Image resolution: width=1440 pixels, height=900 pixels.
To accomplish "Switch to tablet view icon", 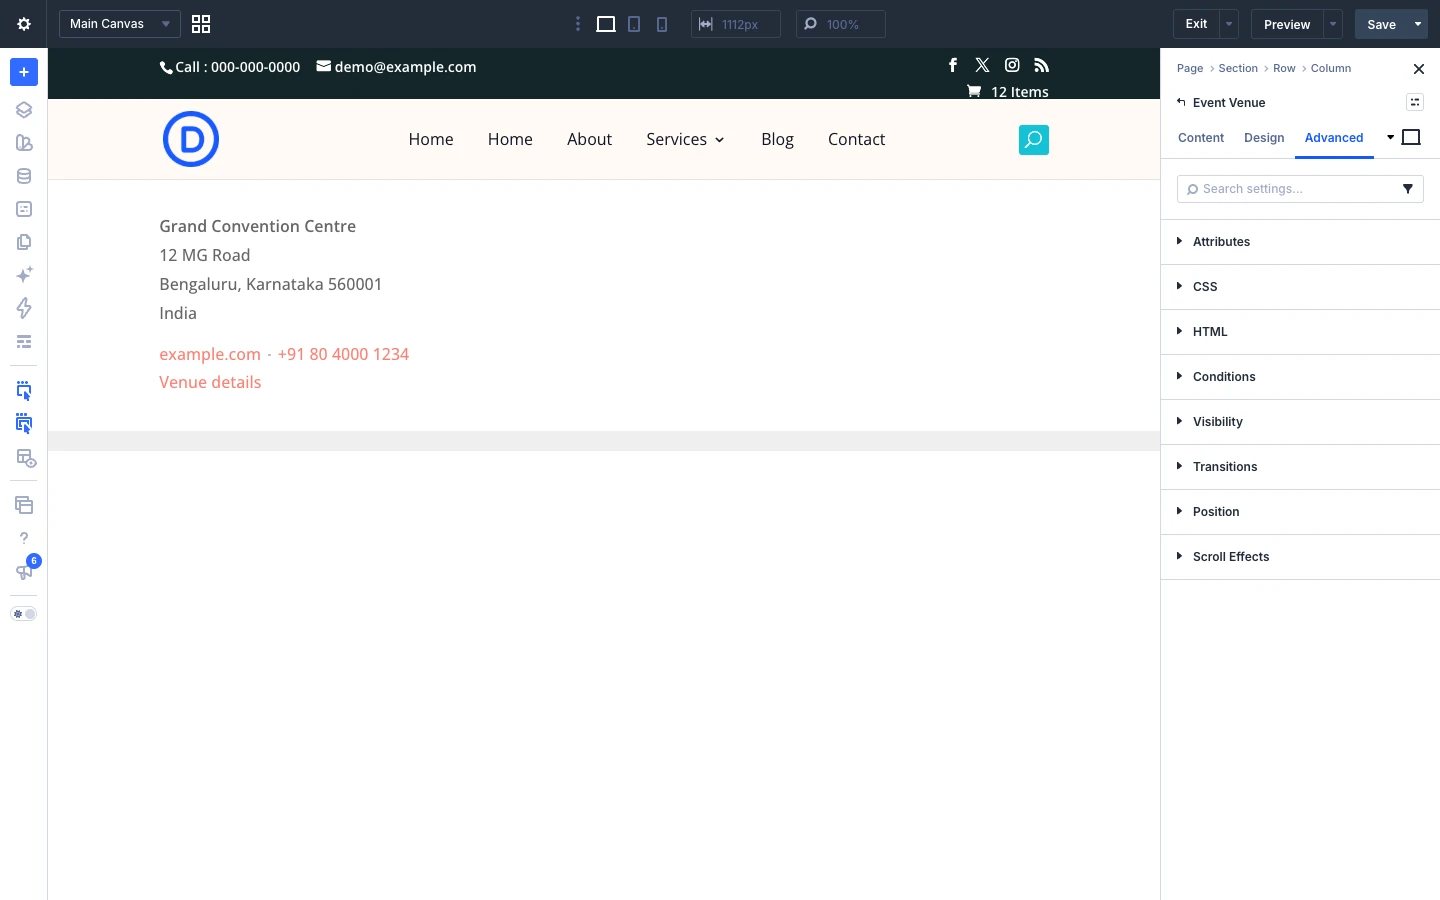I will pos(634,24).
